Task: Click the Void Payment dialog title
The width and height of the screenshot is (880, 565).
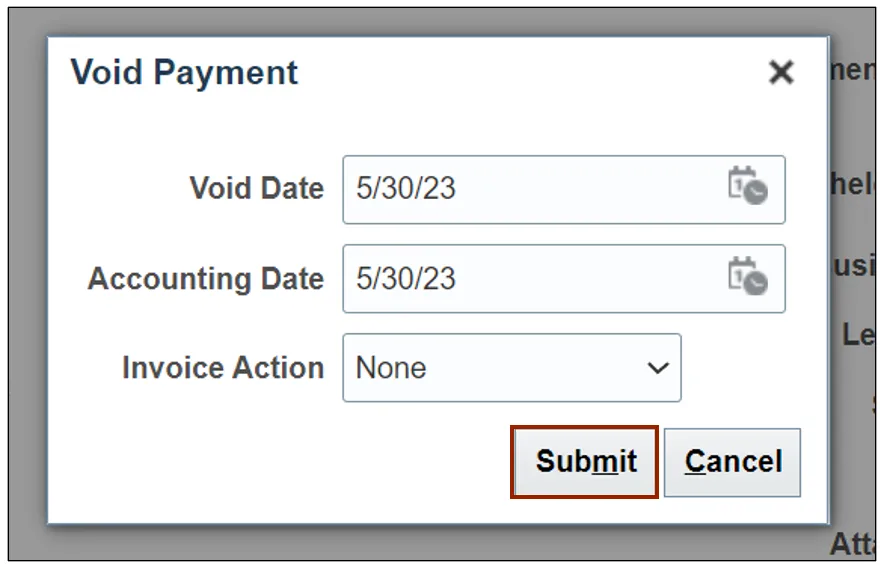Action: [184, 72]
